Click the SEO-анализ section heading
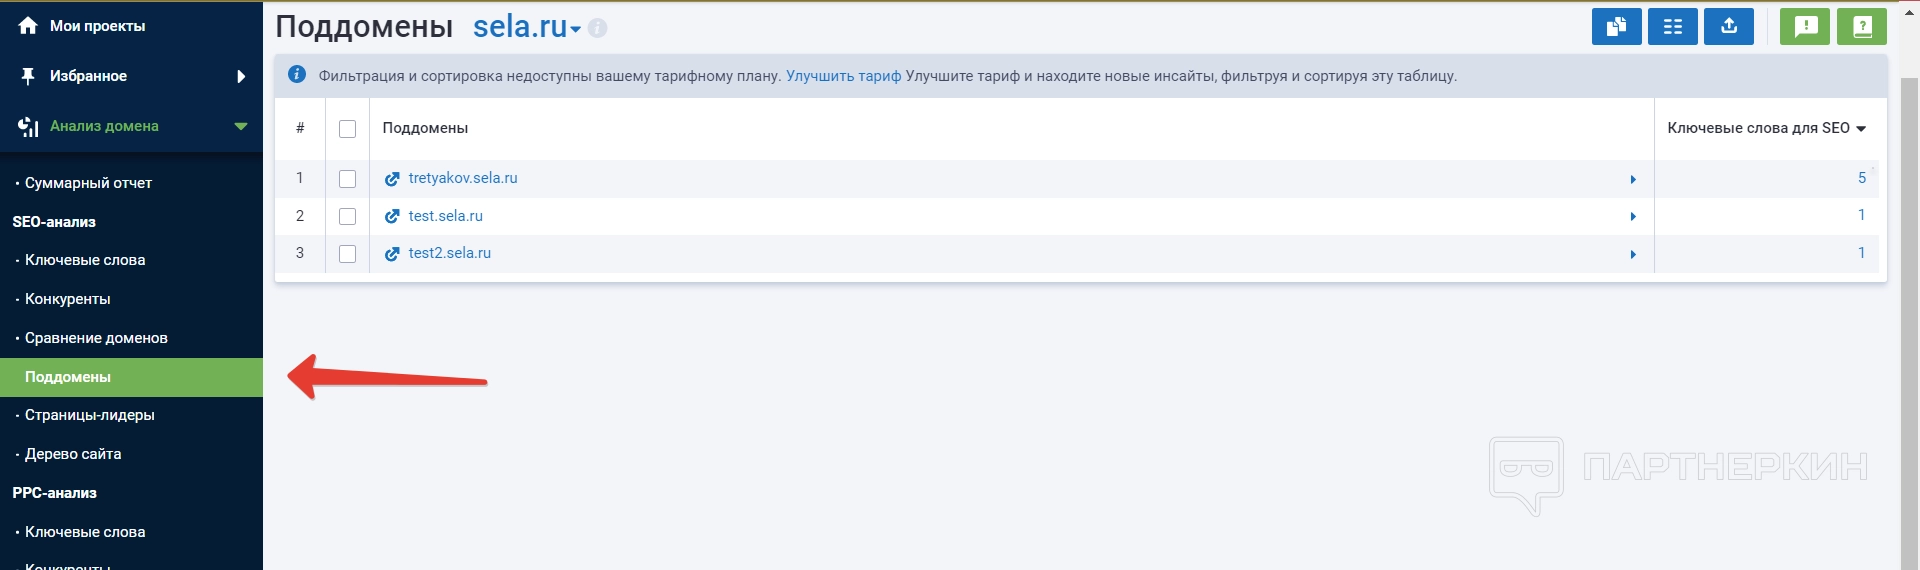 tap(54, 222)
